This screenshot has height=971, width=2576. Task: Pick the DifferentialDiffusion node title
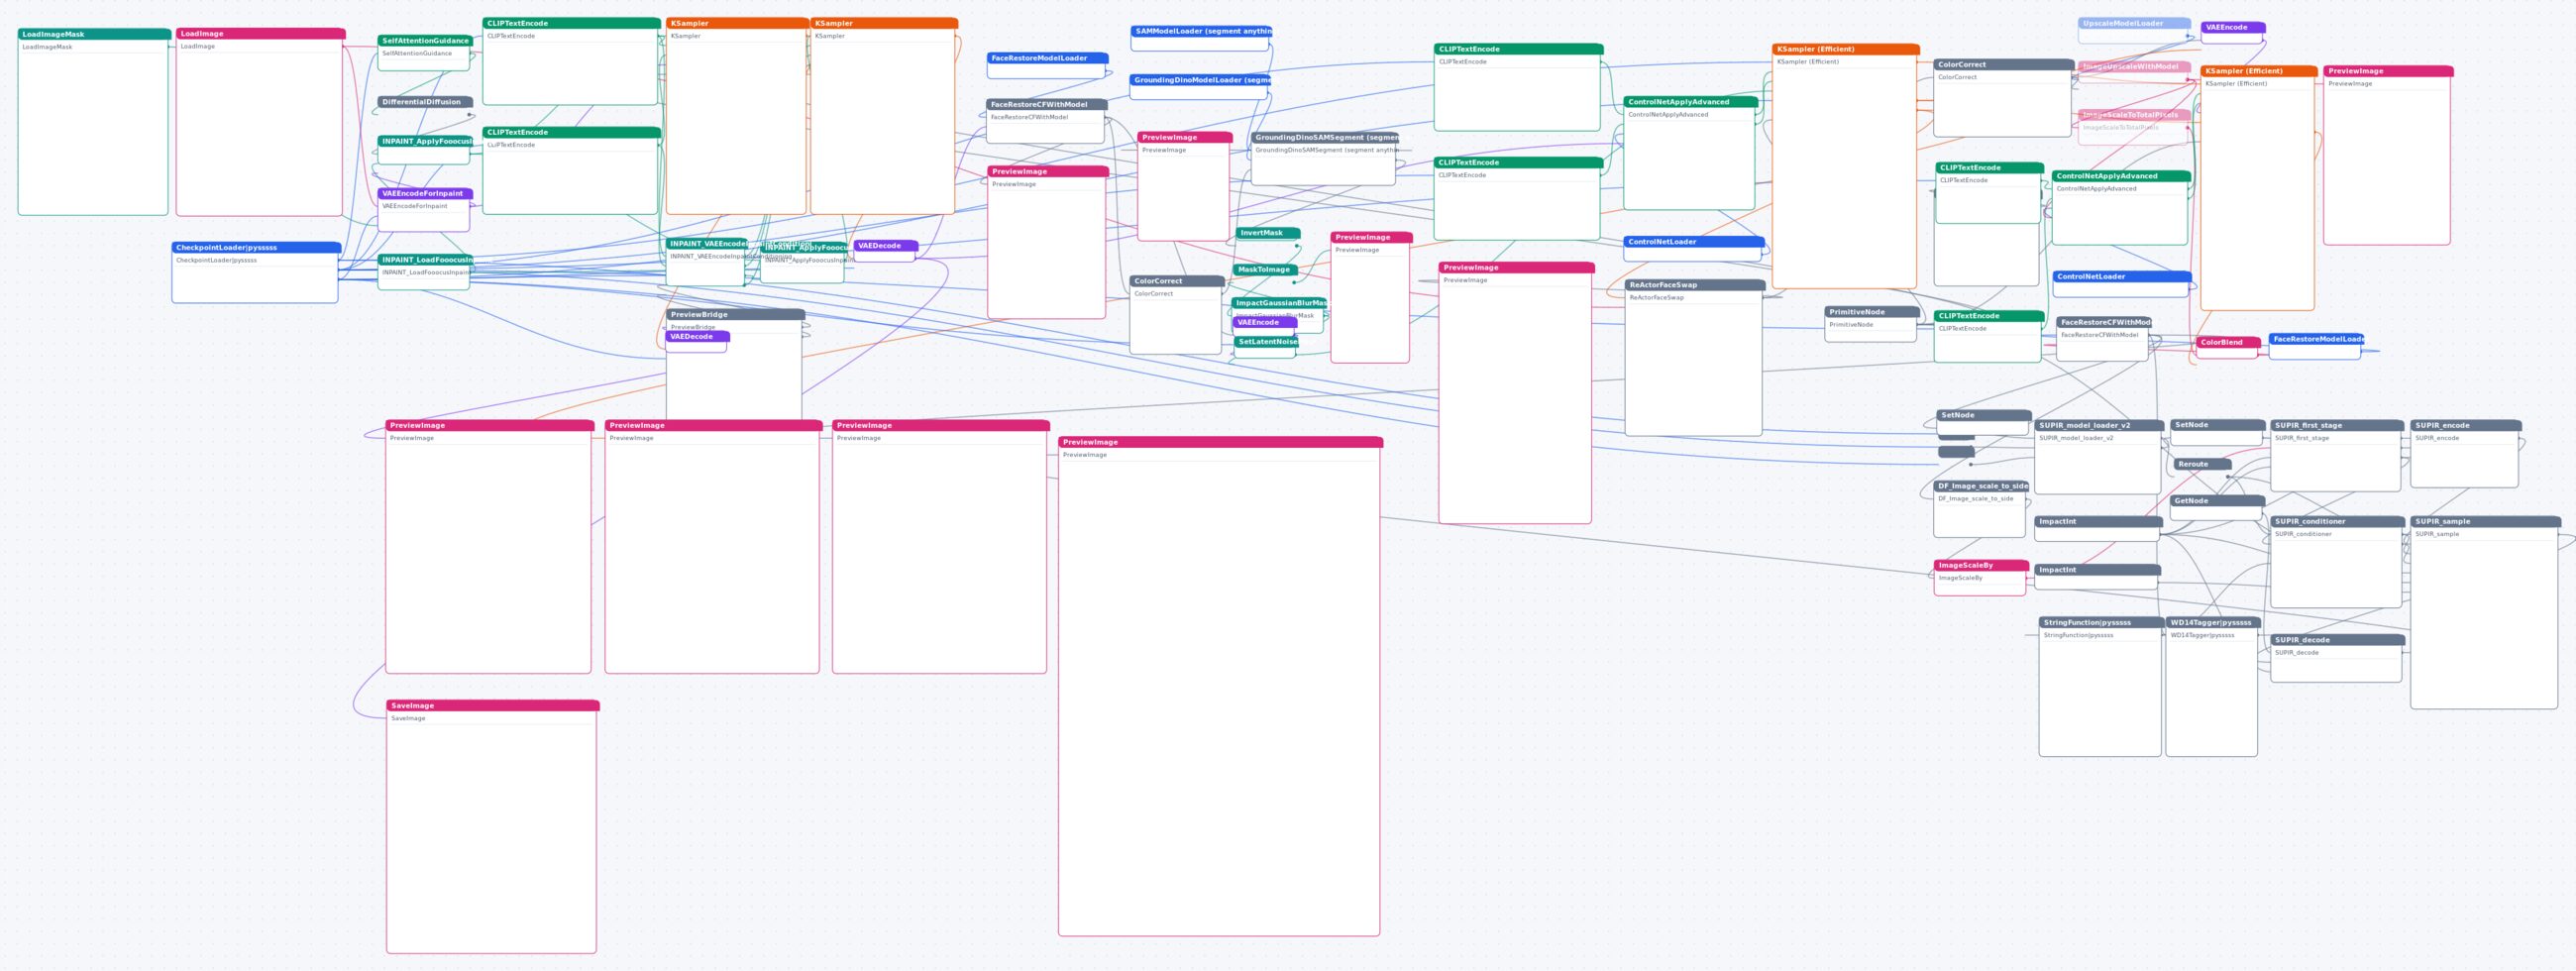point(424,102)
